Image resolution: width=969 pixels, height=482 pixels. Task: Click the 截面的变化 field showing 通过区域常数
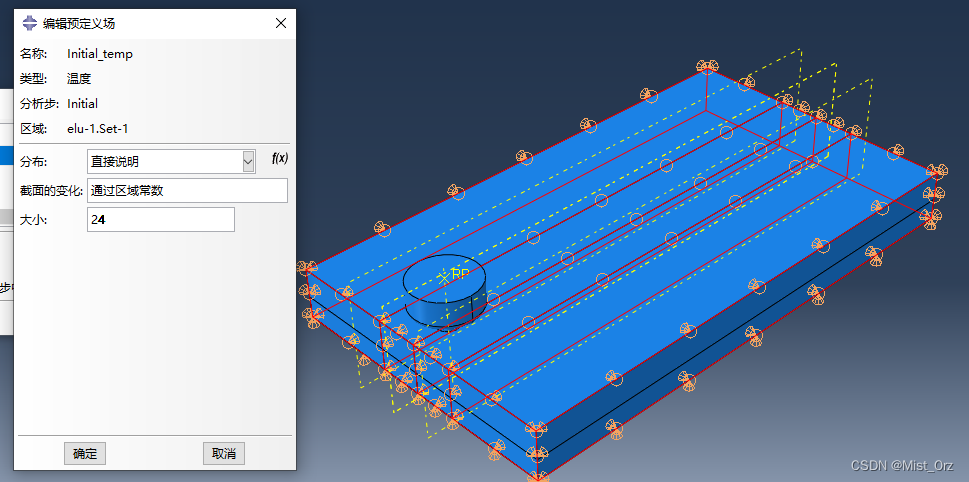click(187, 191)
